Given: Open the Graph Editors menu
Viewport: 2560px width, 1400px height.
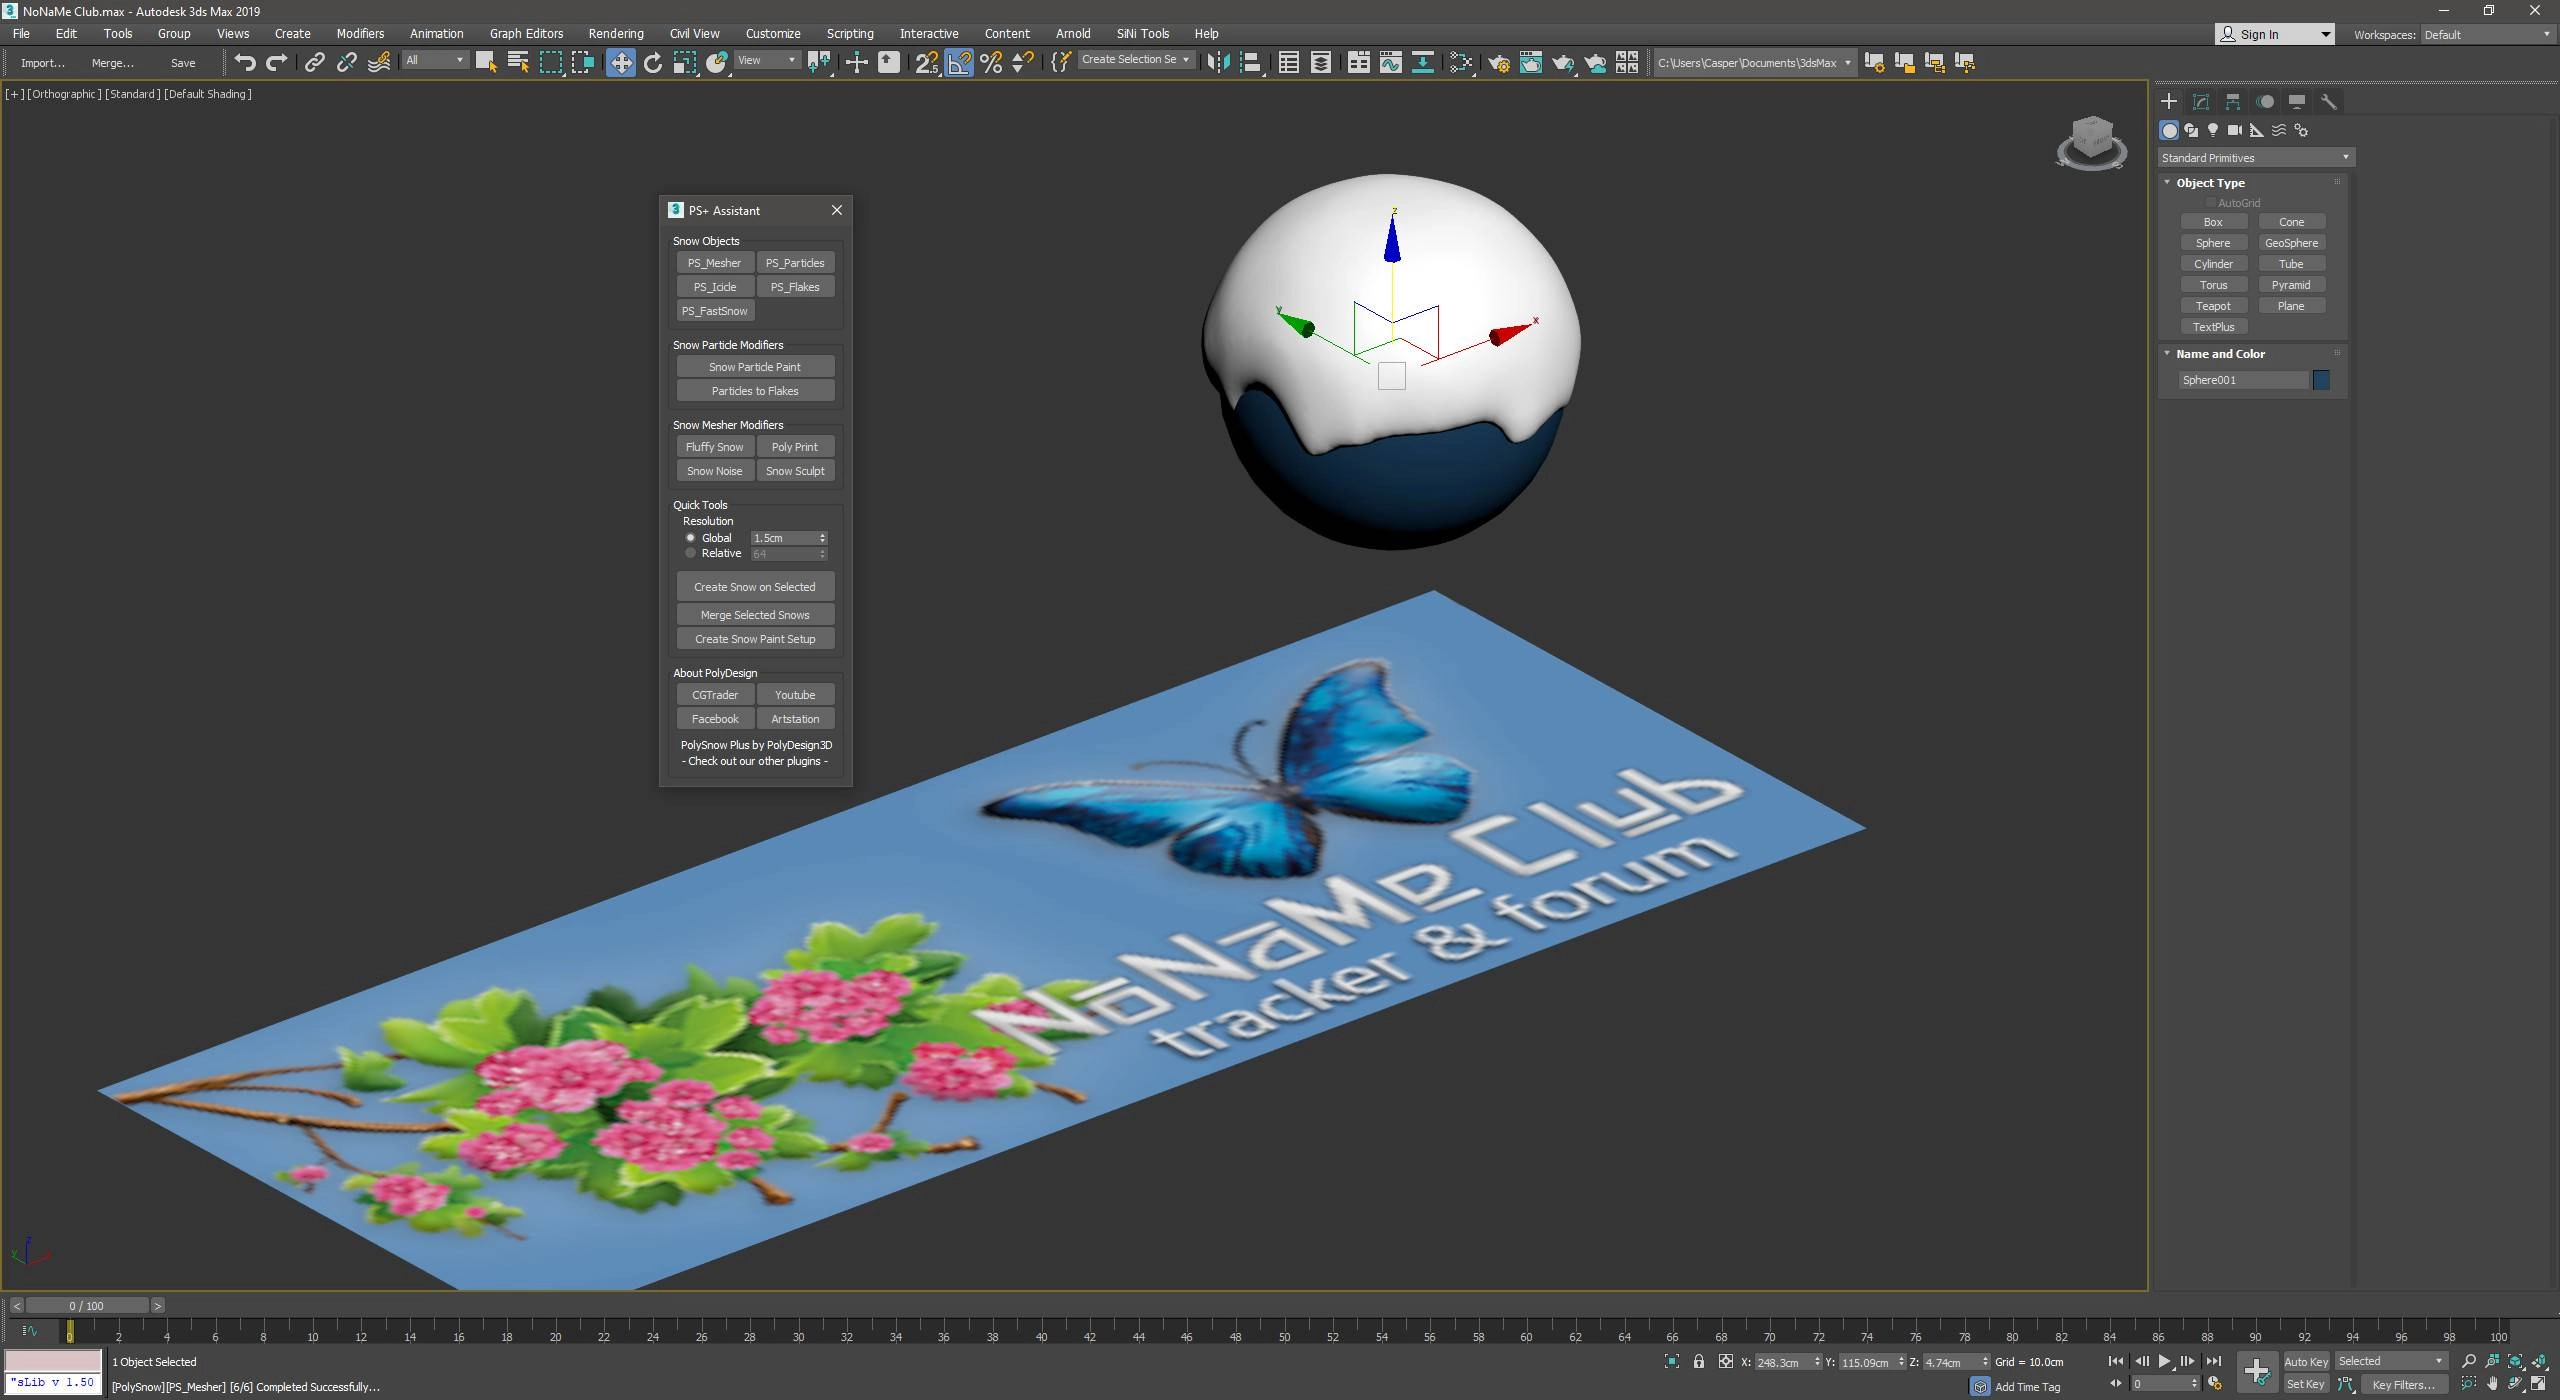Looking at the screenshot, I should [x=526, y=33].
